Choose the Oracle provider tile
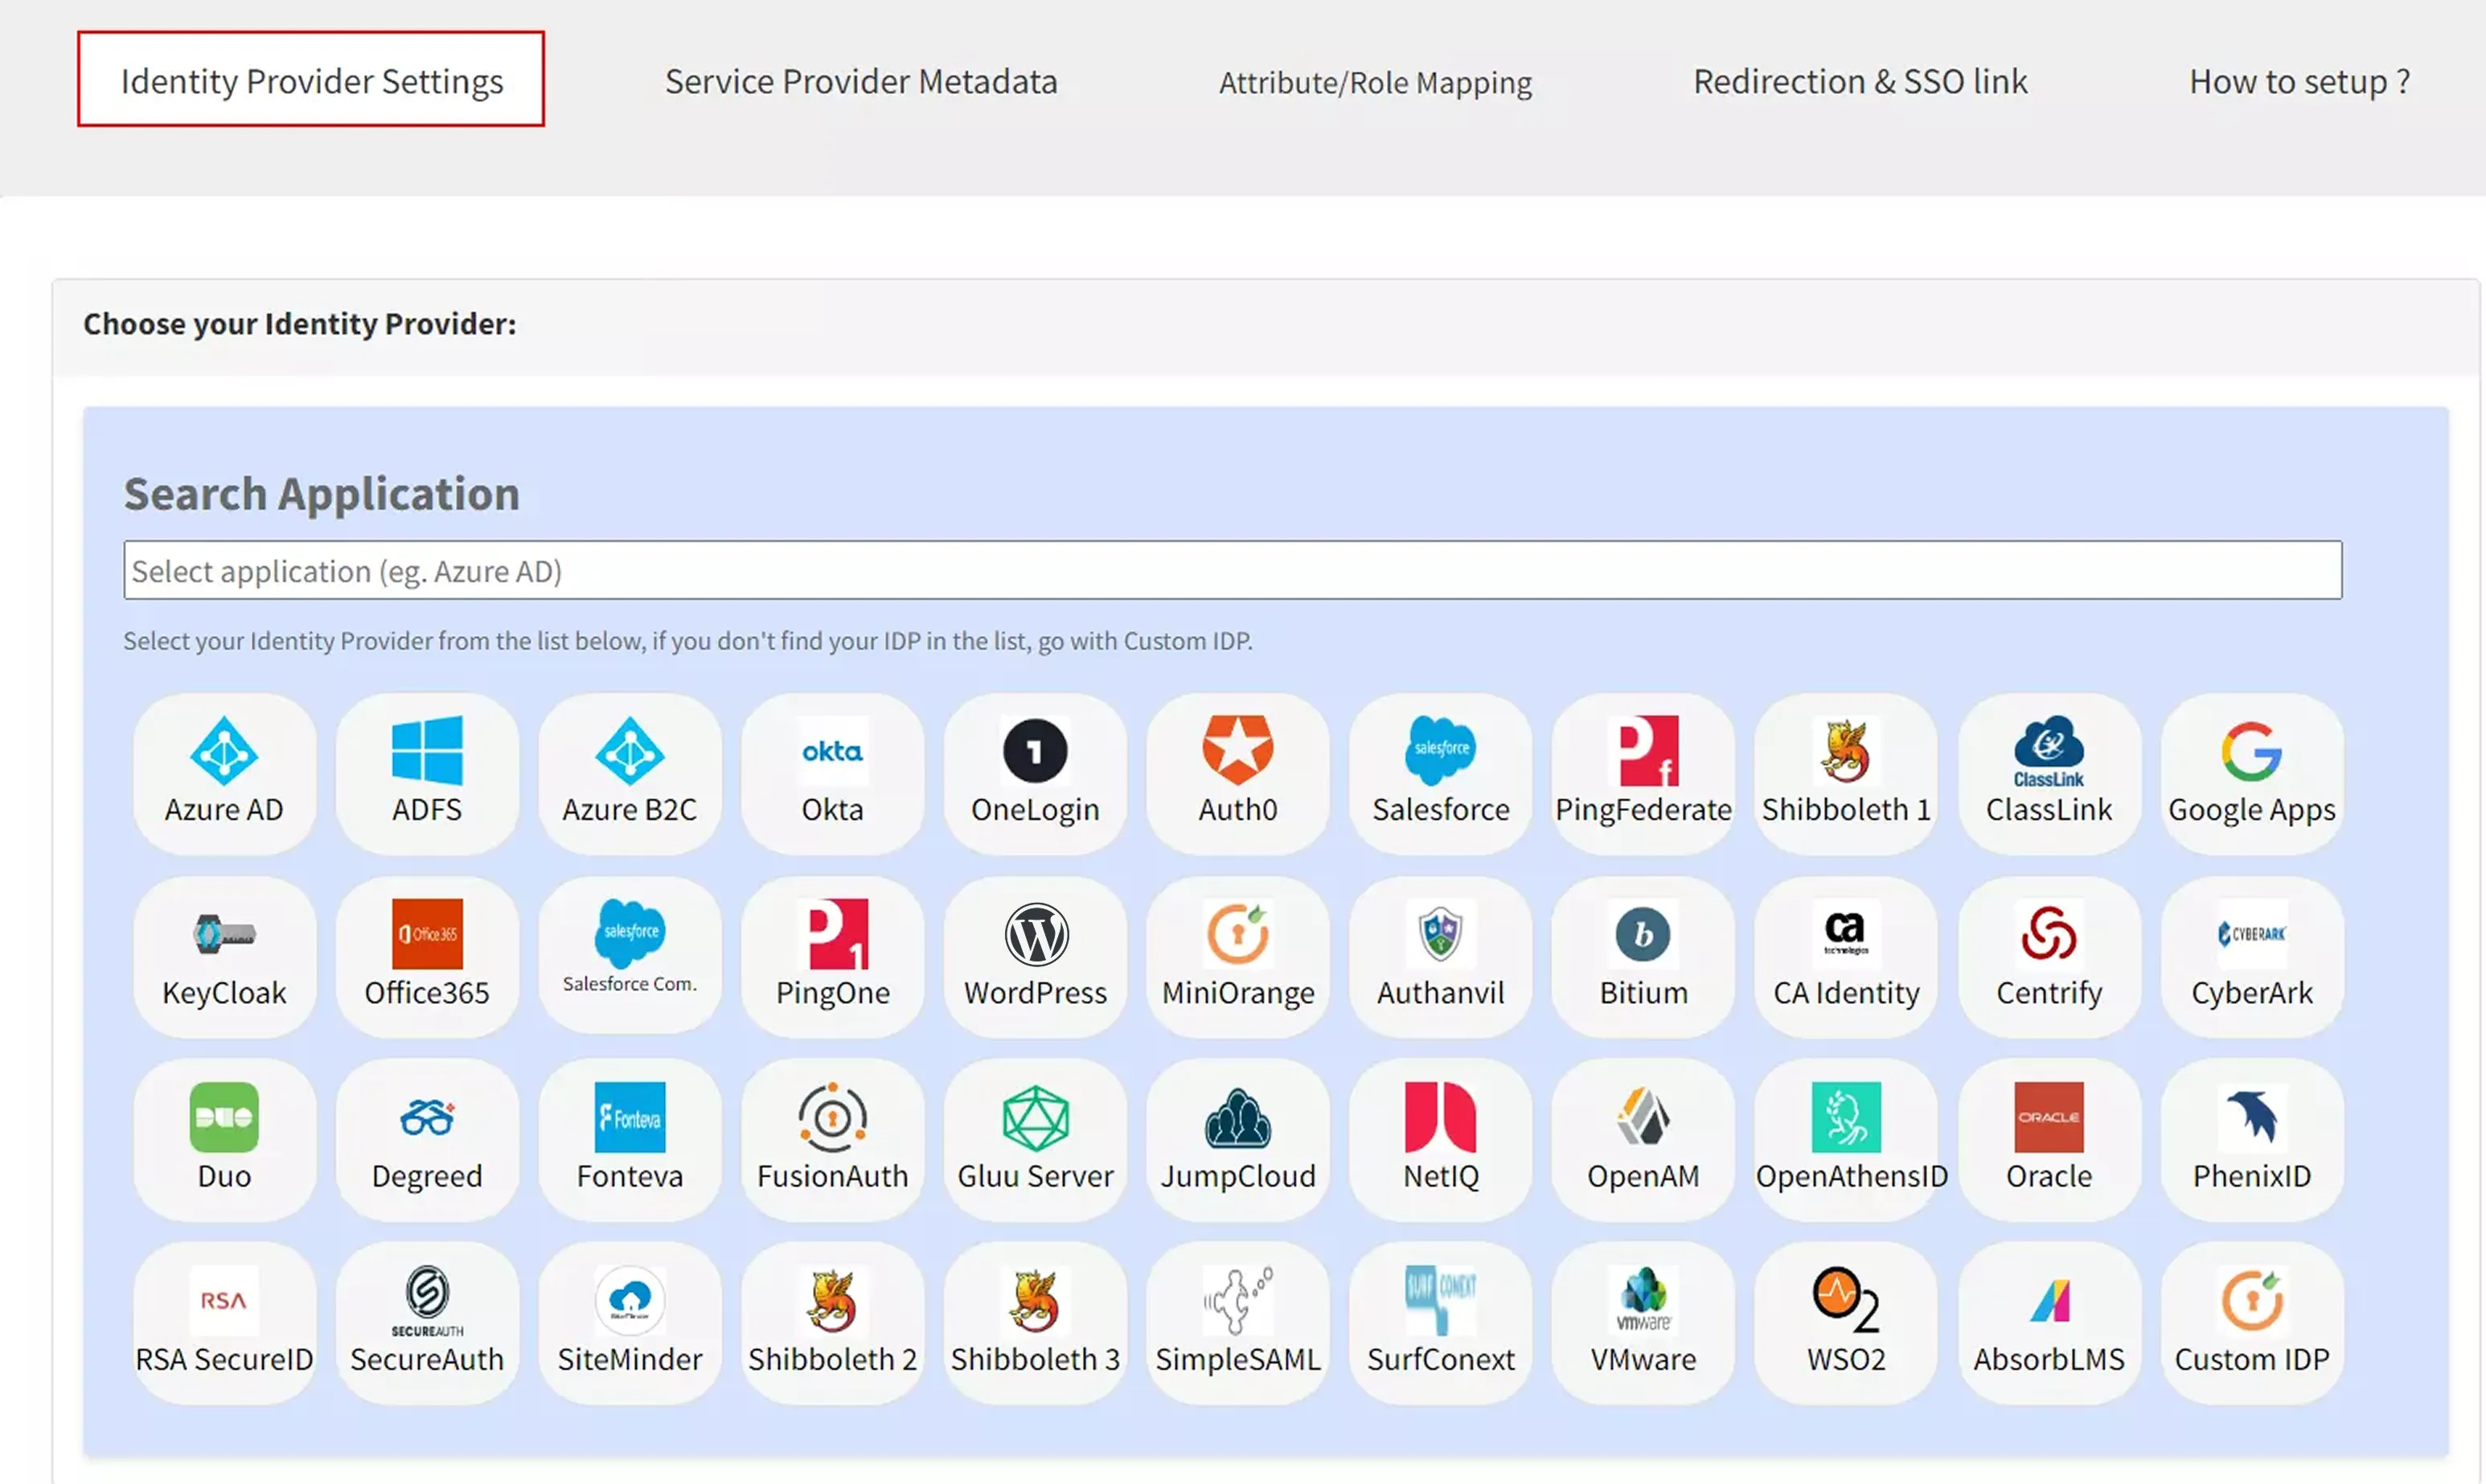Viewport: 2486px width, 1484px height. pyautogui.click(x=2049, y=1140)
